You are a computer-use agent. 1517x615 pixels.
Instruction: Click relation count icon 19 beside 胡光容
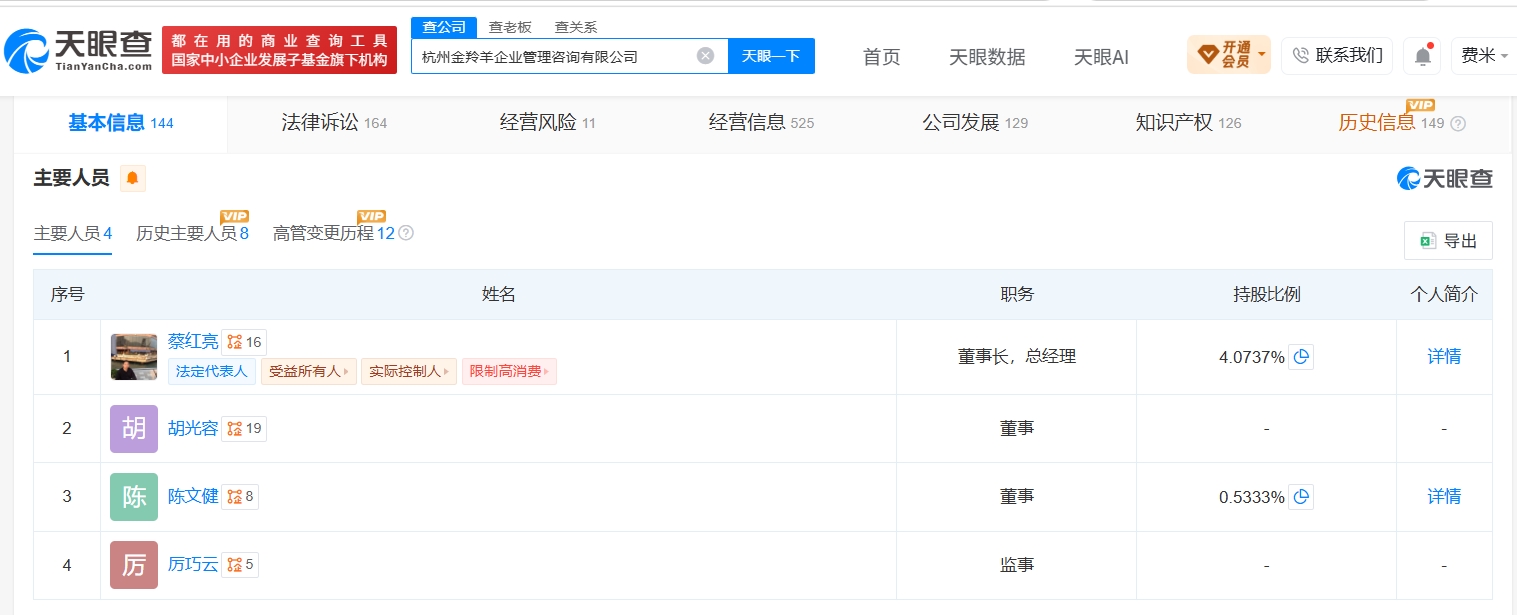coord(244,429)
